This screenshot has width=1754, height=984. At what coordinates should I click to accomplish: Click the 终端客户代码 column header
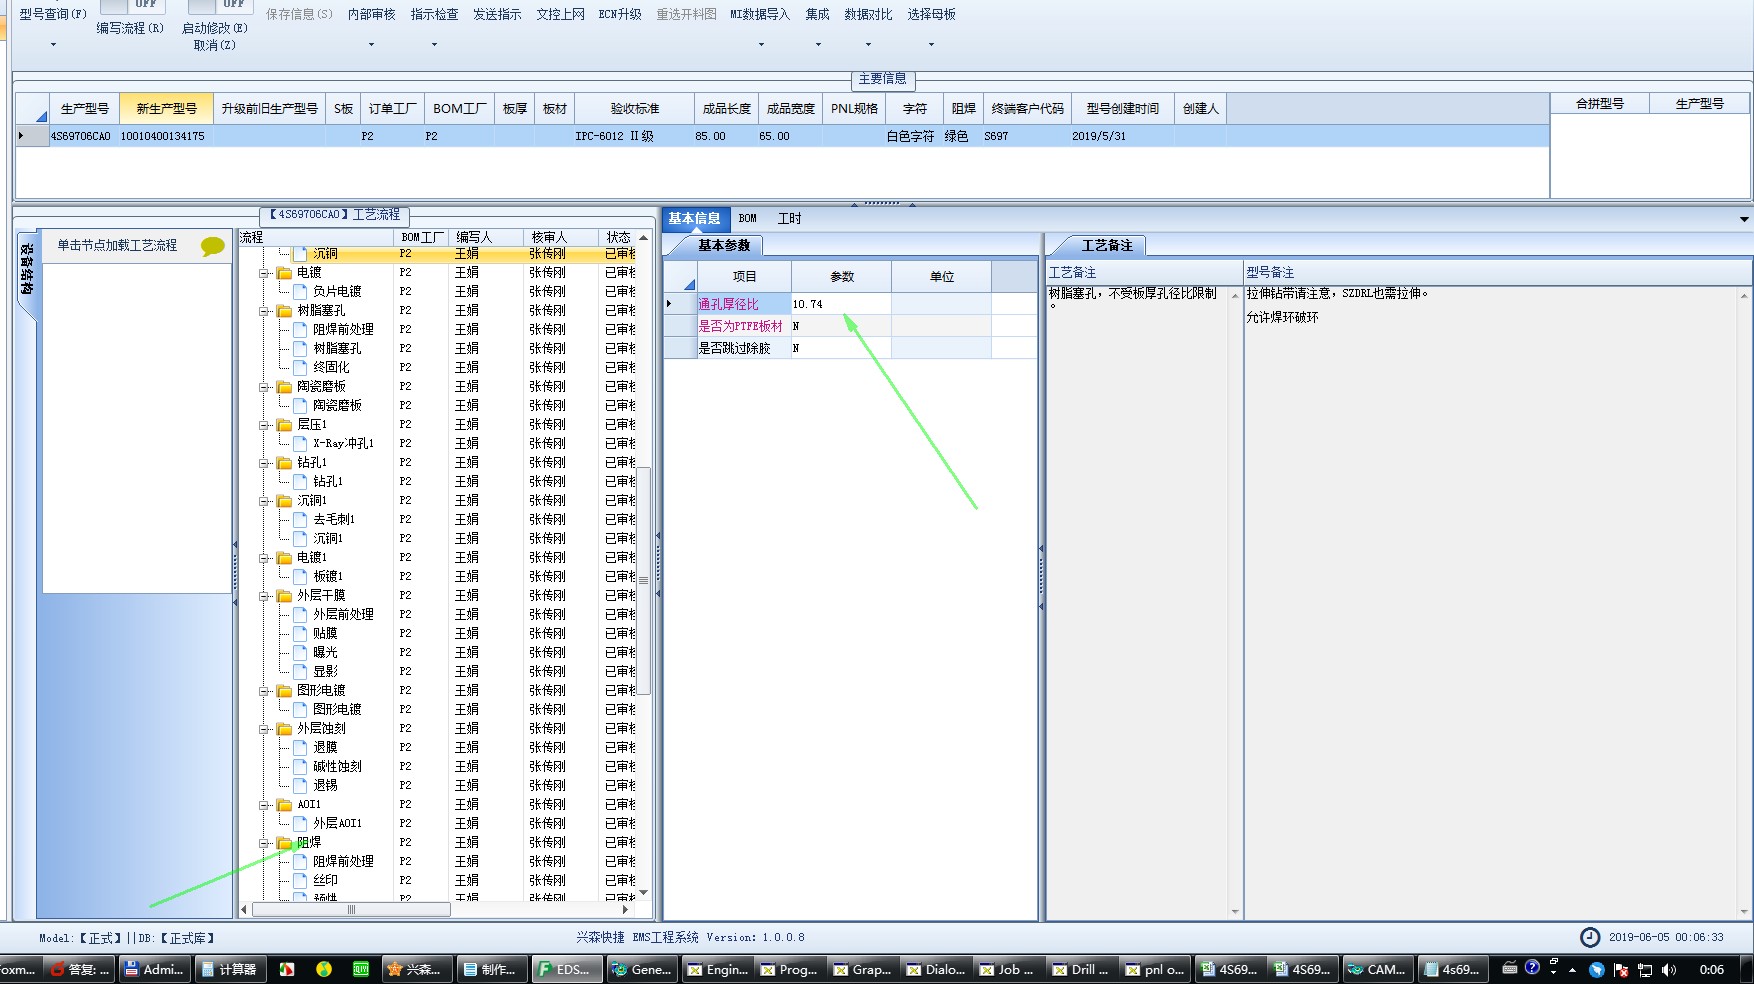pos(1027,108)
